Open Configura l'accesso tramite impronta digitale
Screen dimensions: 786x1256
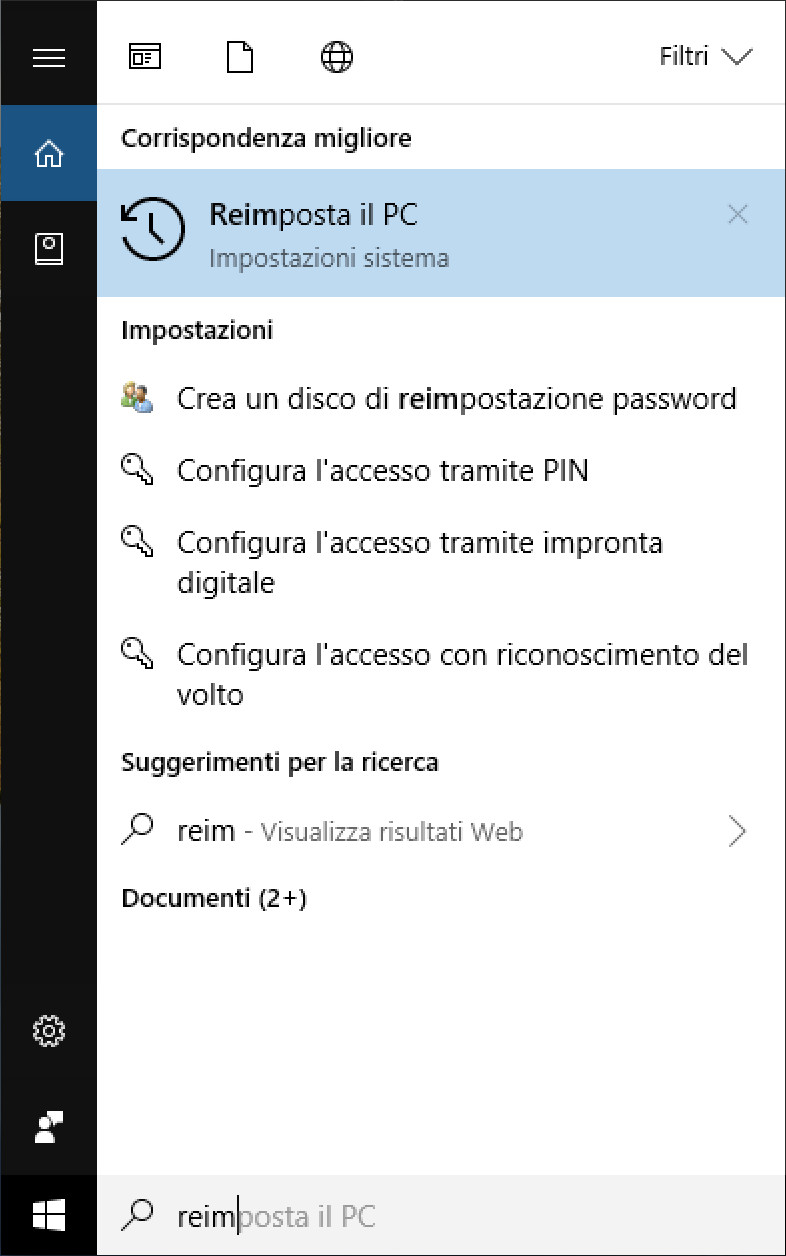(420, 562)
